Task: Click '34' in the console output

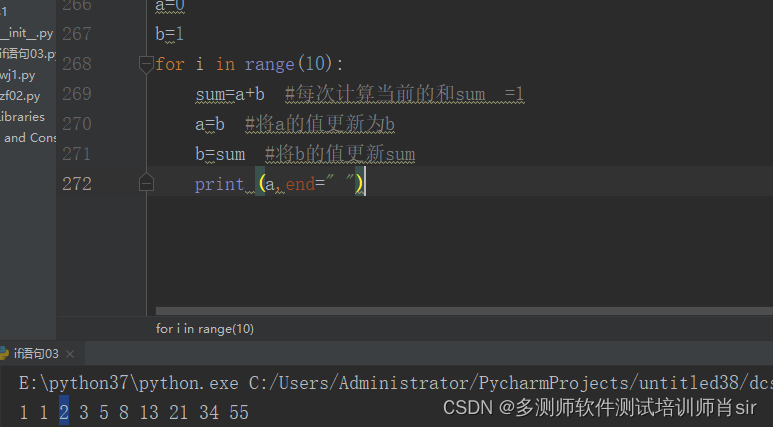Action: 209,412
